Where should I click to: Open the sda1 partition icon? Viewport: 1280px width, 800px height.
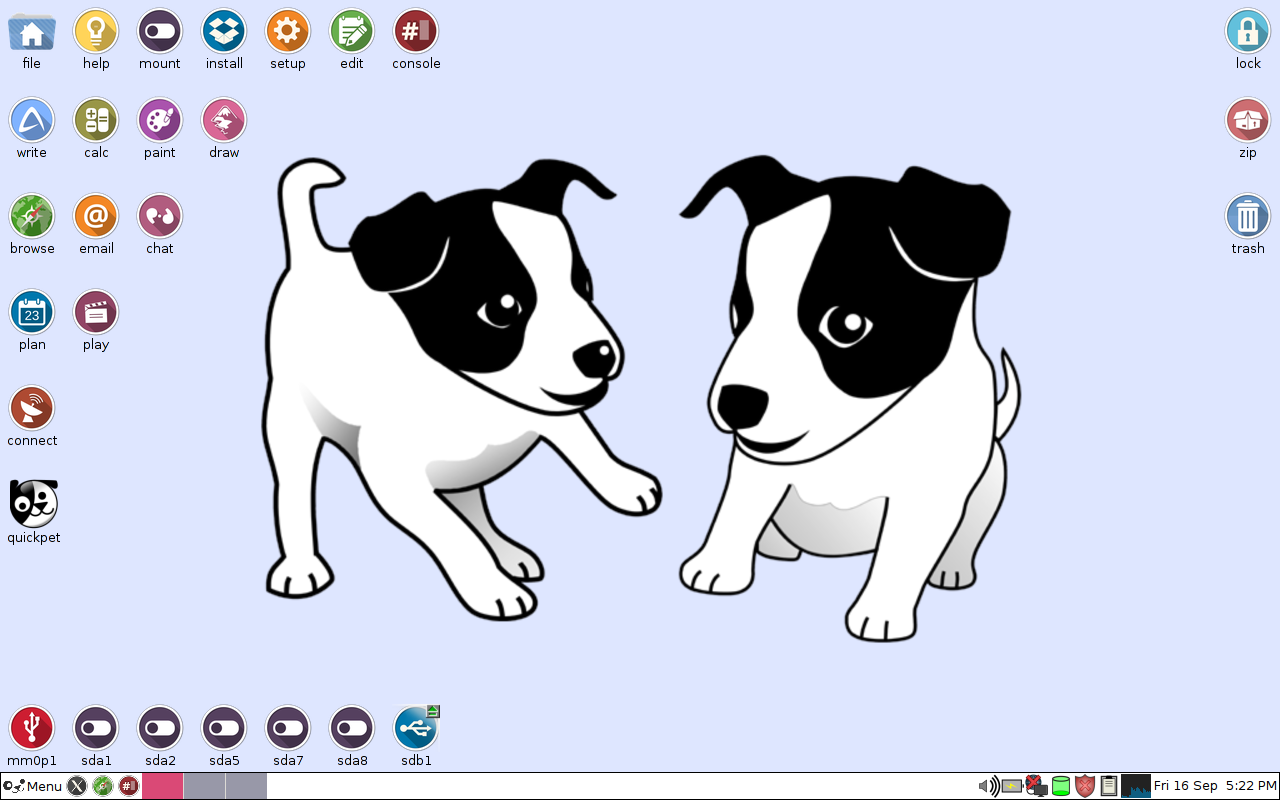pos(96,729)
